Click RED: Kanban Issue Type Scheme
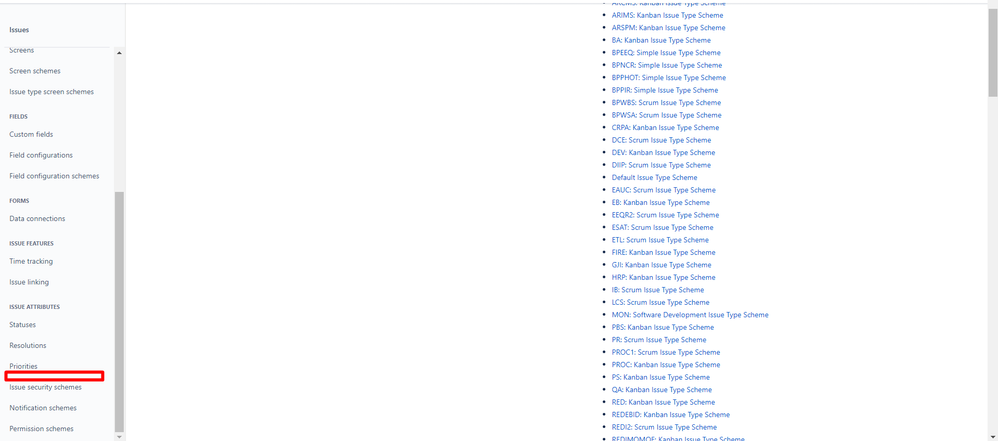 click(663, 402)
